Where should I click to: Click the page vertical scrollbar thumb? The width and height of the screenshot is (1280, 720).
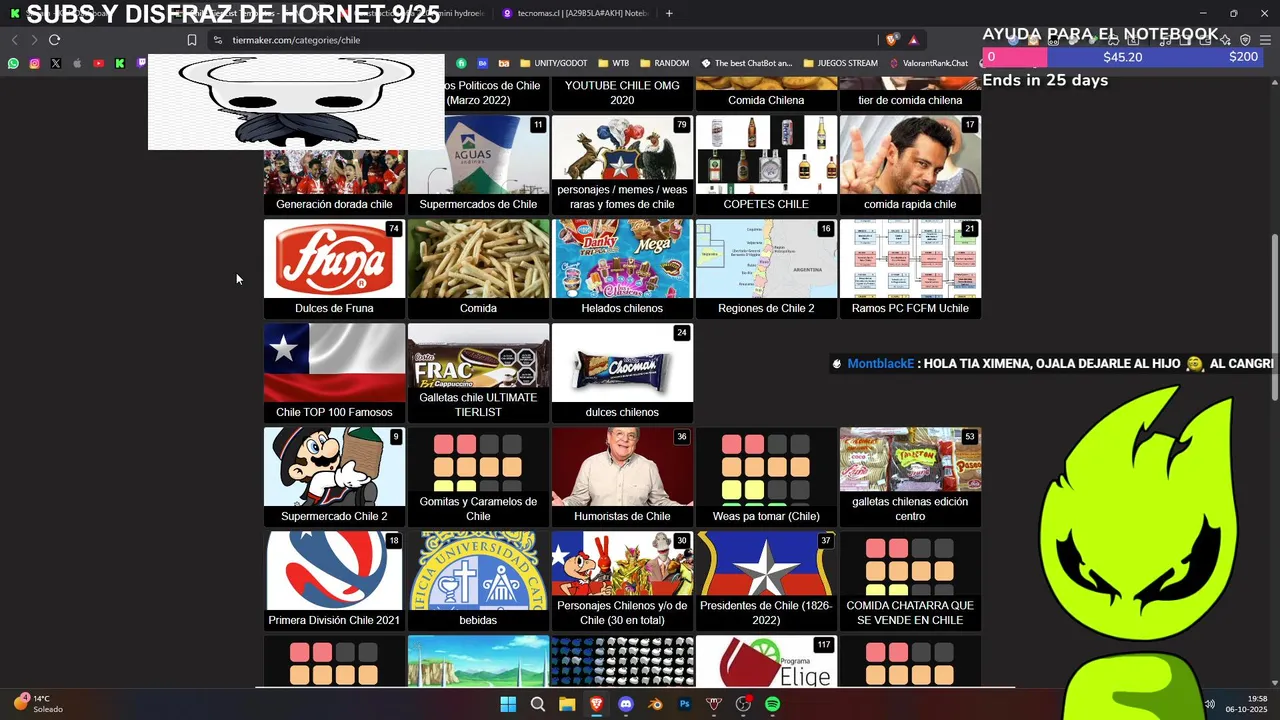(1274, 318)
